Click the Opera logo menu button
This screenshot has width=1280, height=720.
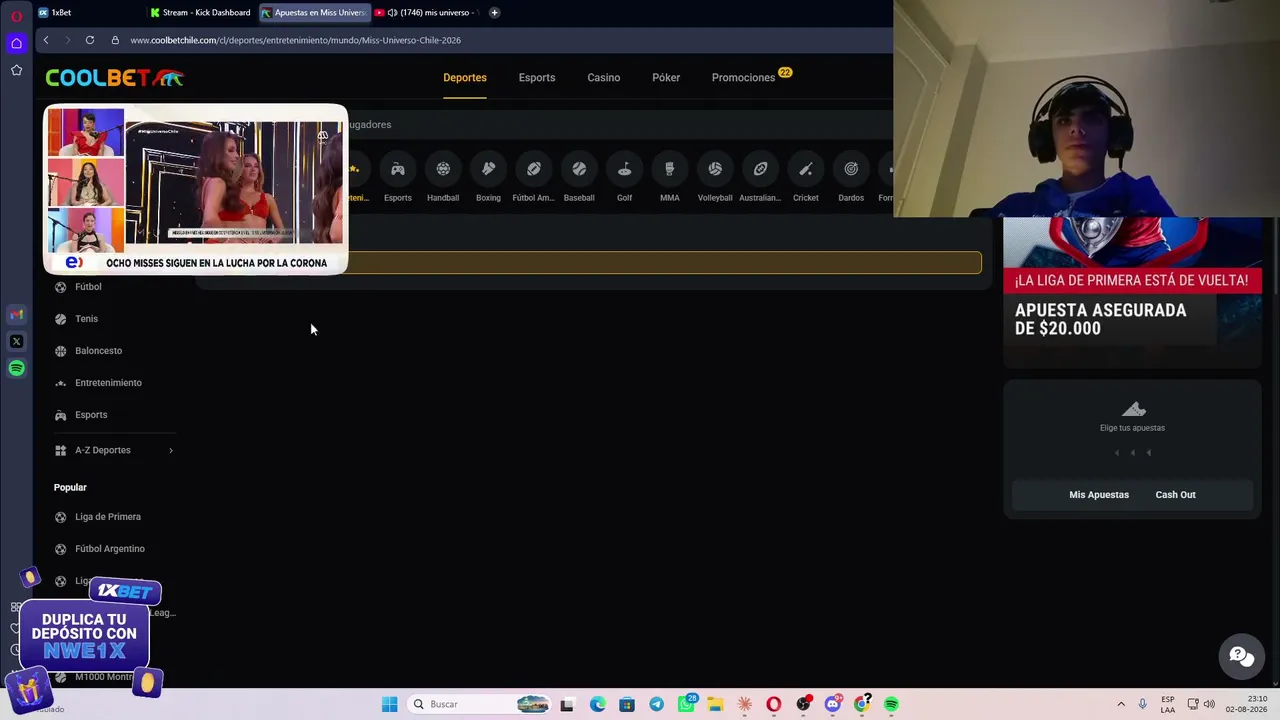coord(16,15)
